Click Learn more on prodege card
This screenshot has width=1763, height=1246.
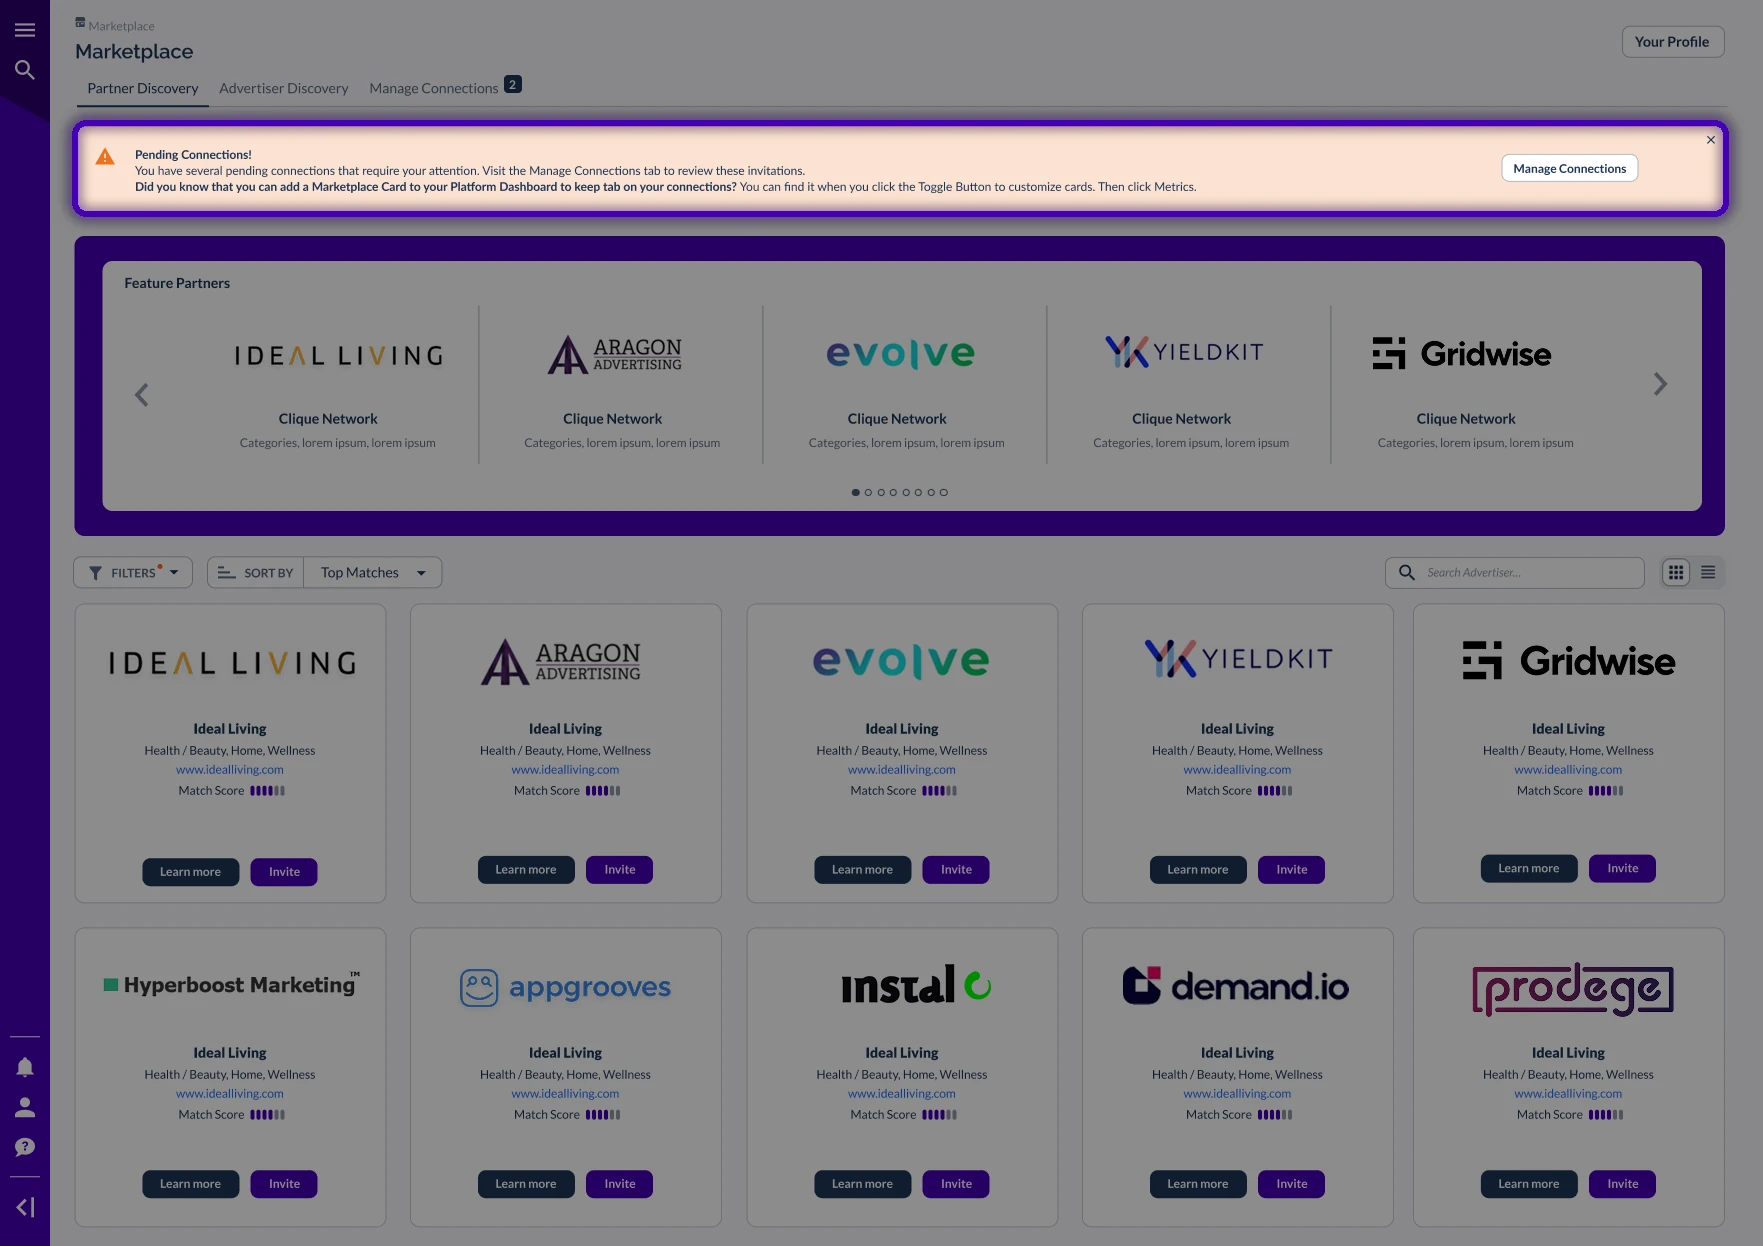(x=1529, y=1184)
